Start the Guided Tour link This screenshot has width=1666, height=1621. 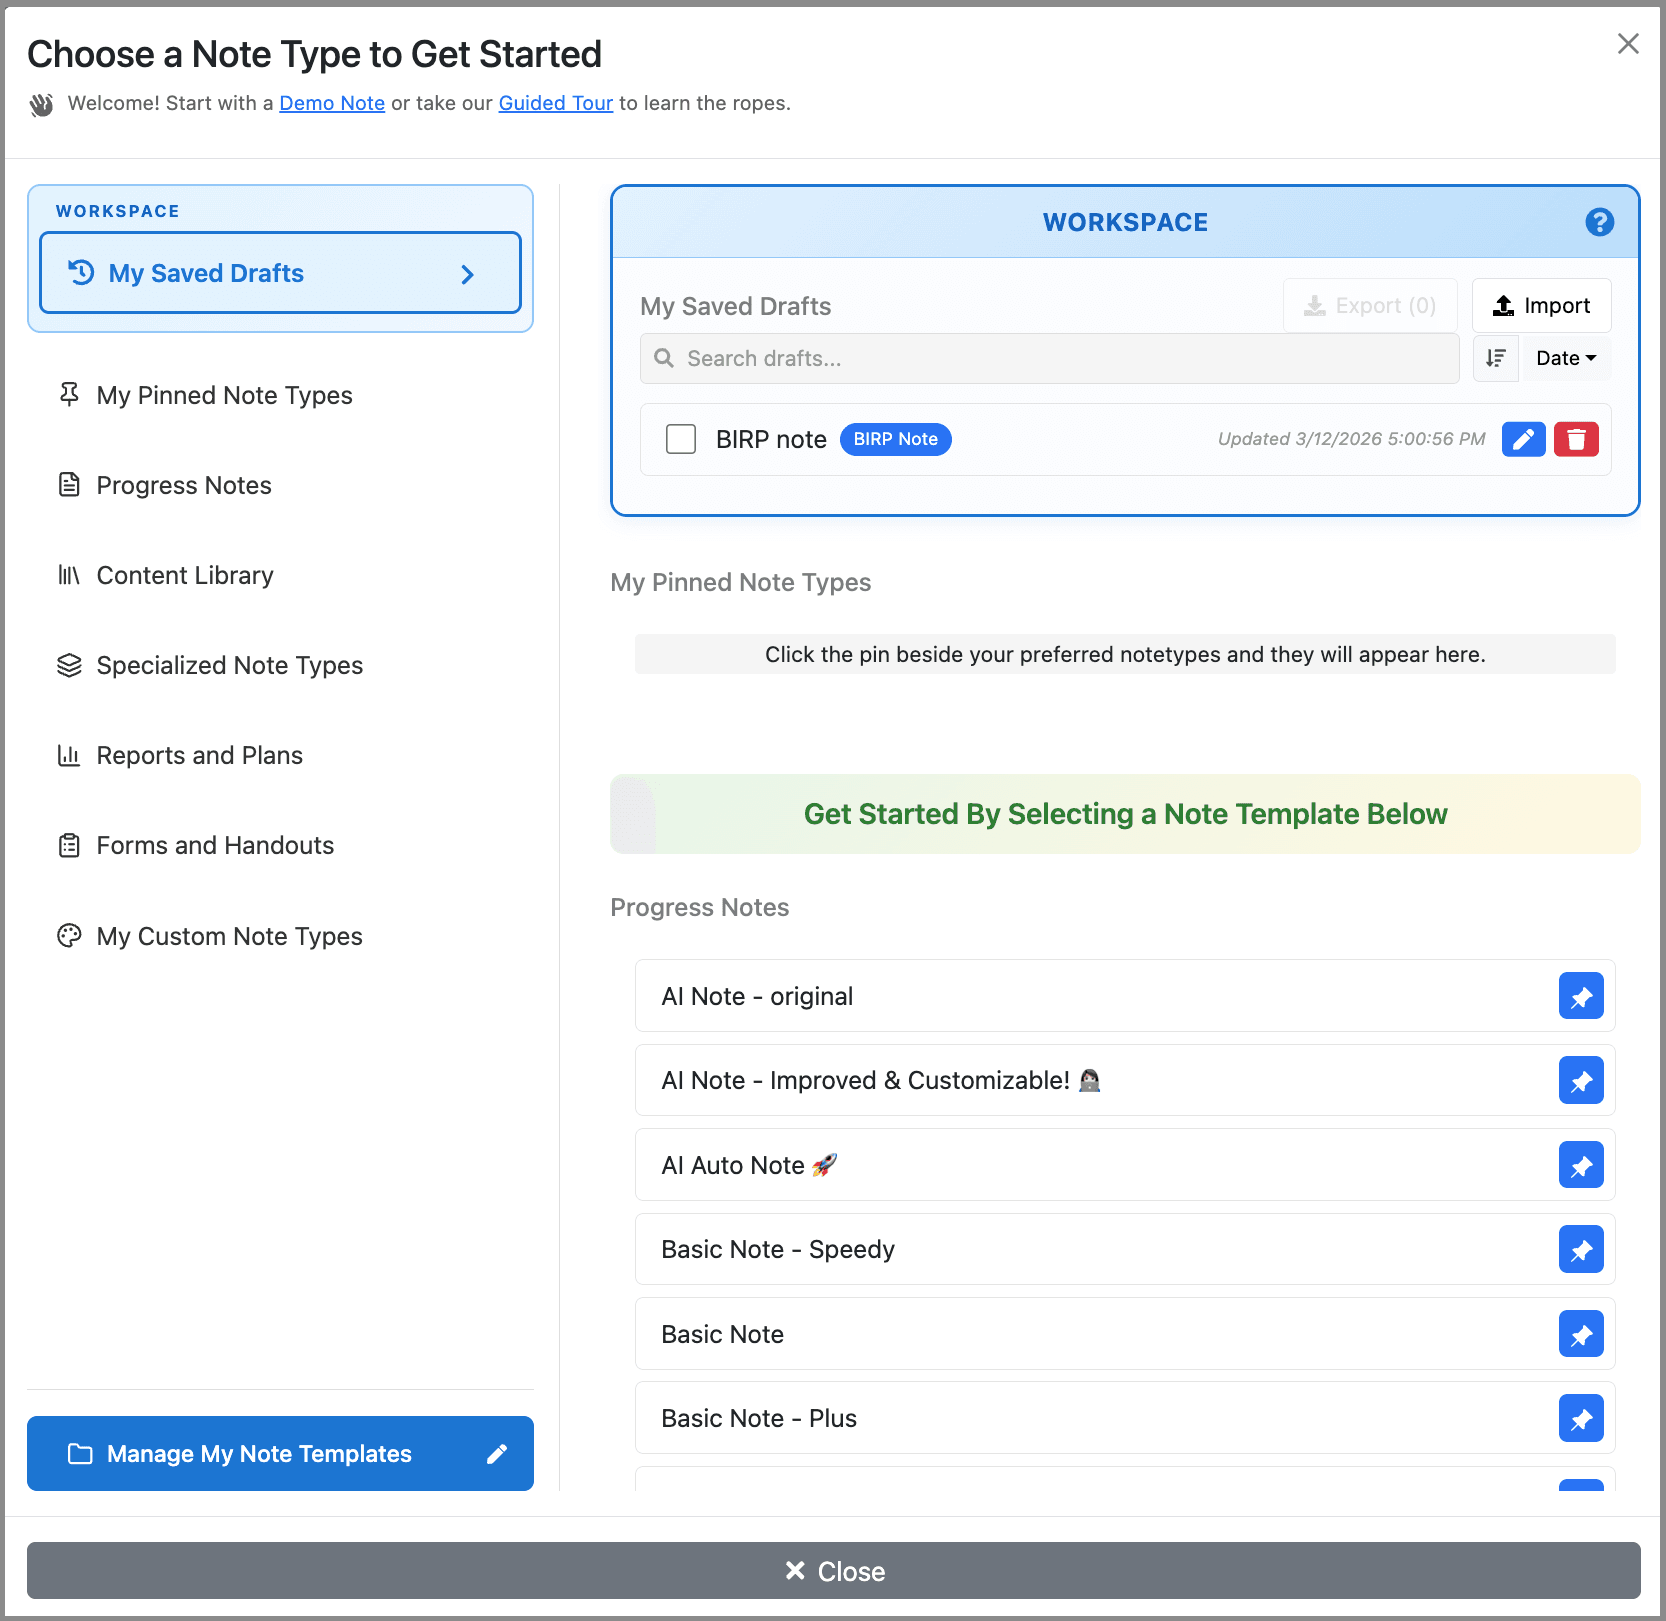[x=556, y=103]
